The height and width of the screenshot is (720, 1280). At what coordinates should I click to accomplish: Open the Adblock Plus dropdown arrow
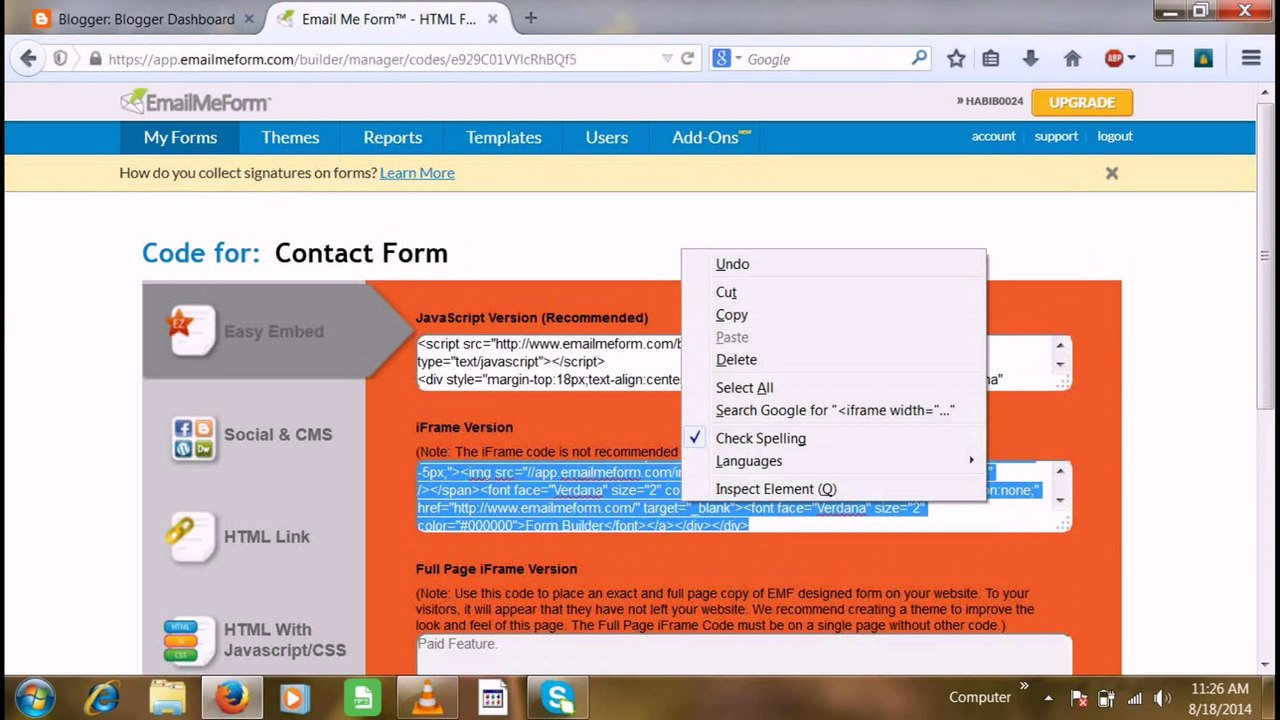click(1131, 59)
